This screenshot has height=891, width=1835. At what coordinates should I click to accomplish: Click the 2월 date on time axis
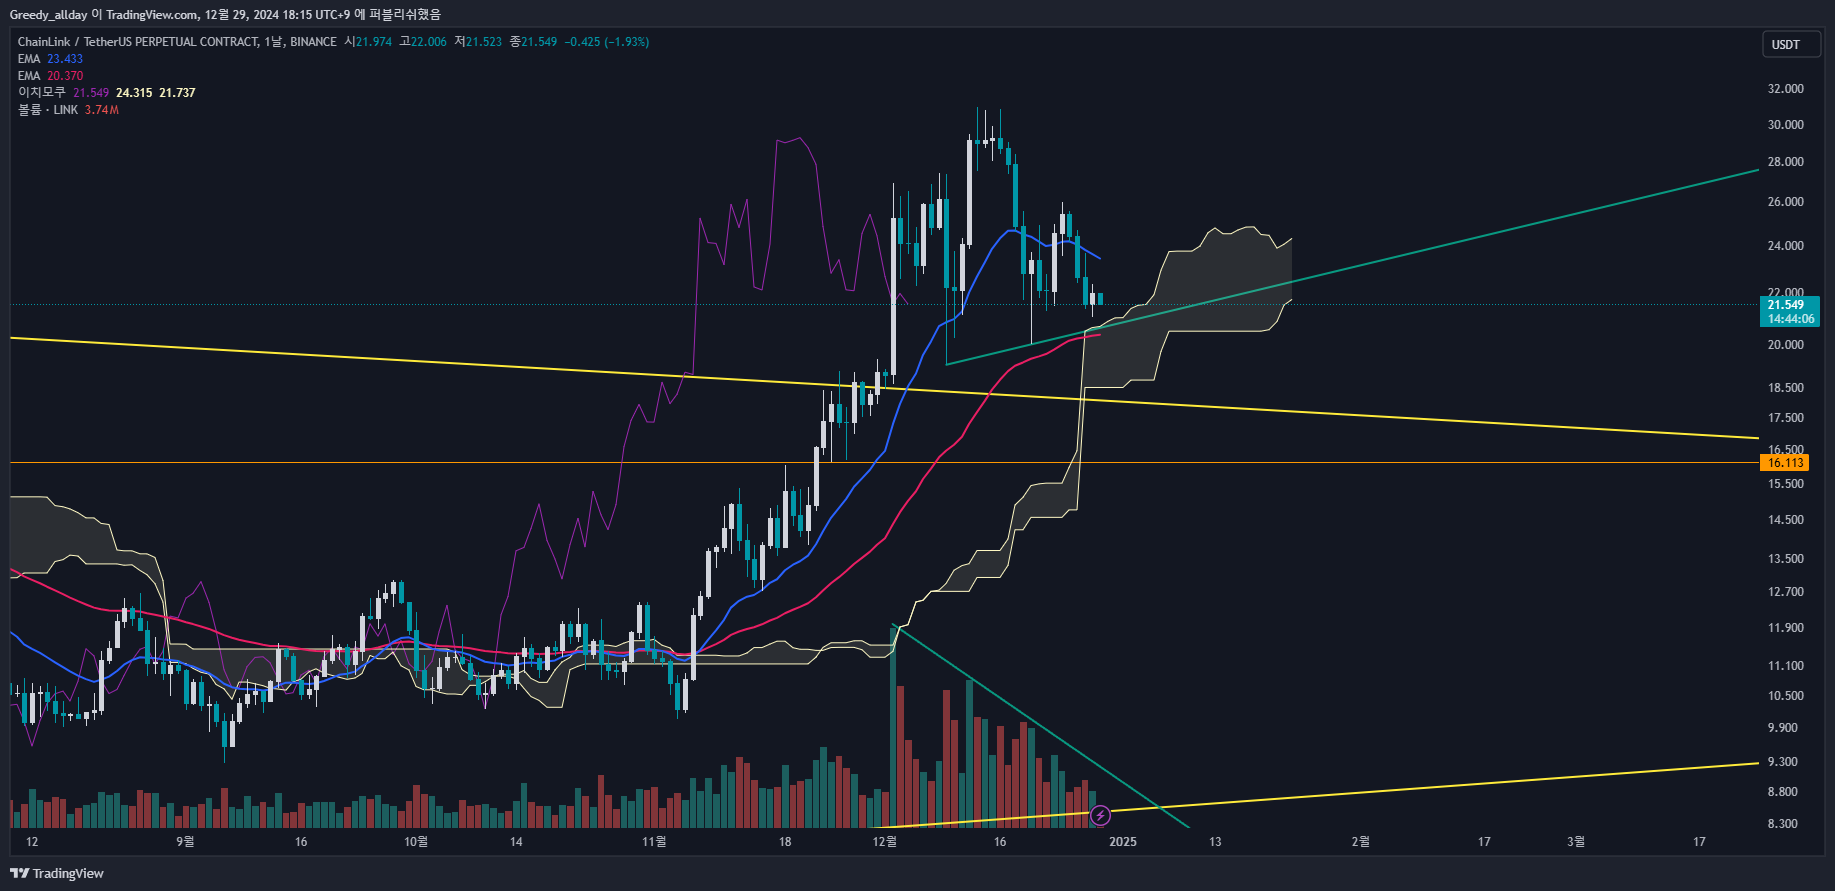coord(1361,842)
